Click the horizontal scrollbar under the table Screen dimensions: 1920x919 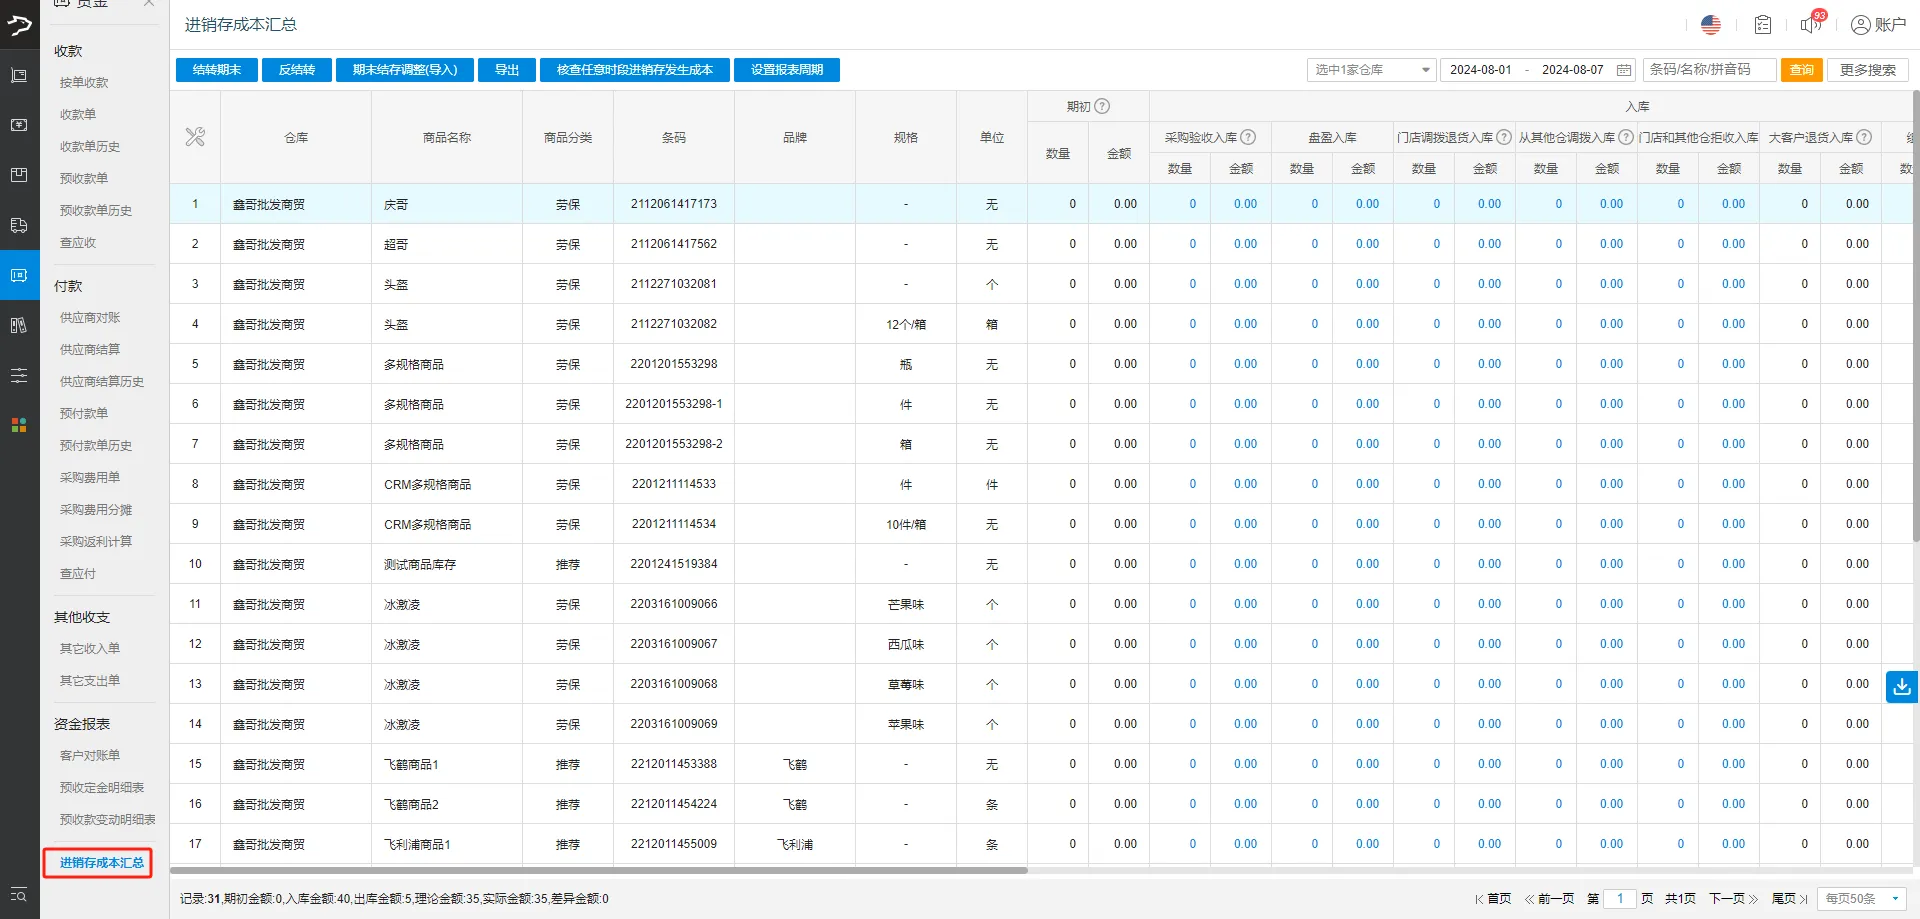[x=600, y=870]
